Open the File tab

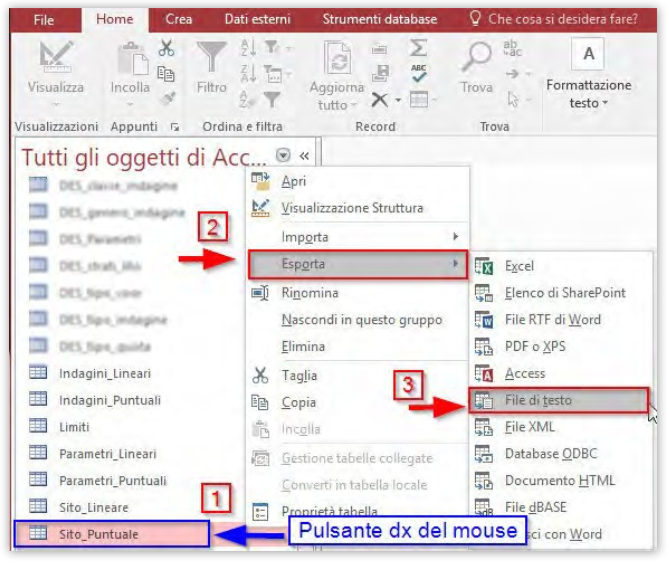[x=44, y=20]
